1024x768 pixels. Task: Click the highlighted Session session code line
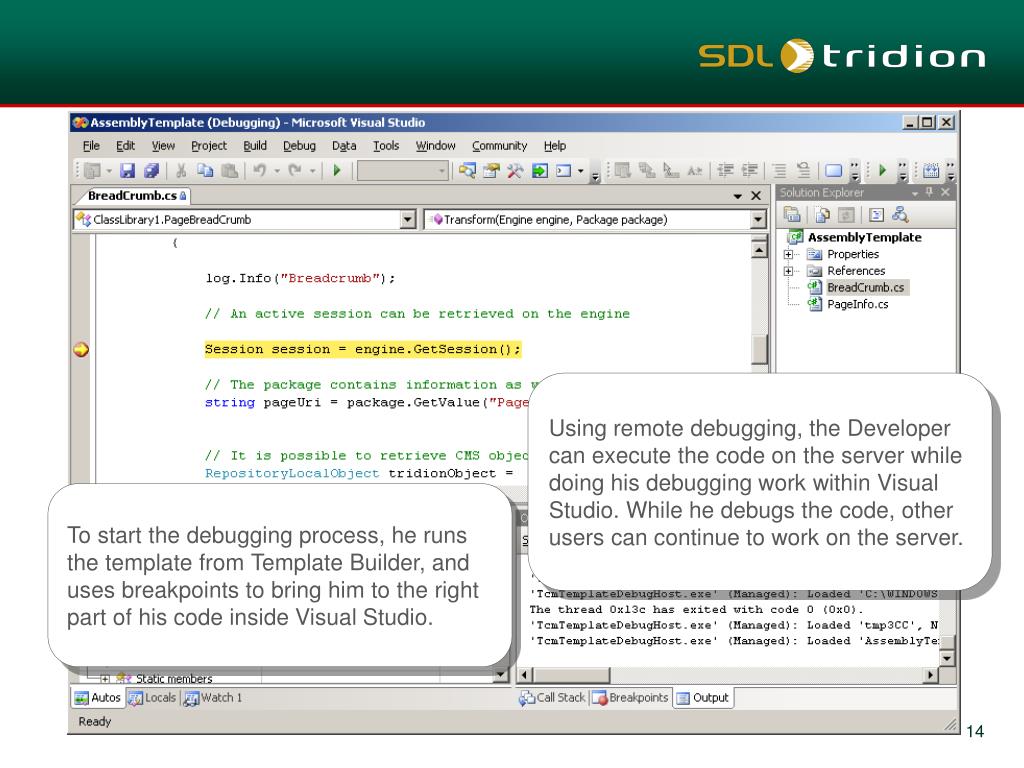tap(362, 349)
